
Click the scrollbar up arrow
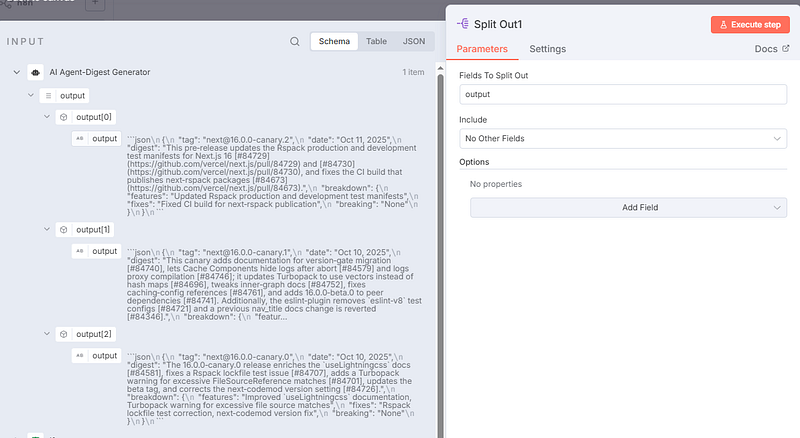440,67
